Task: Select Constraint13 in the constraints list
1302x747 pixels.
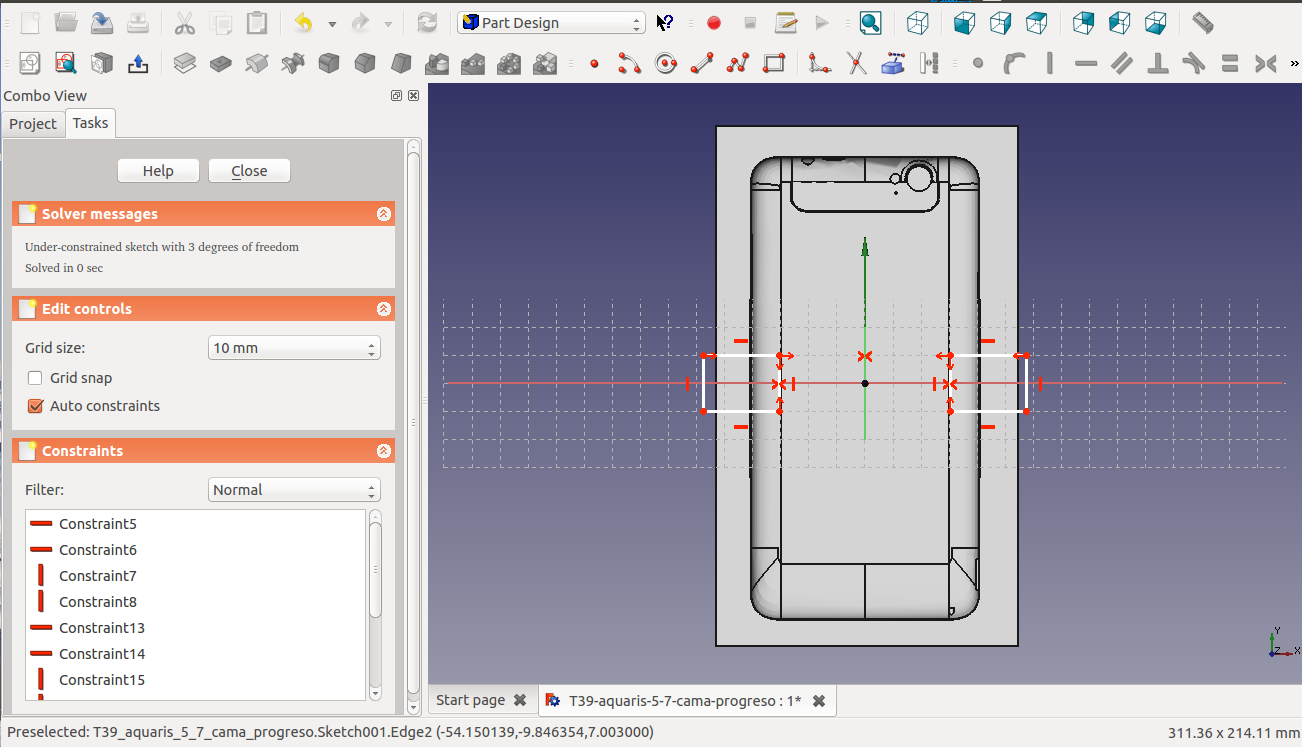Action: 102,628
